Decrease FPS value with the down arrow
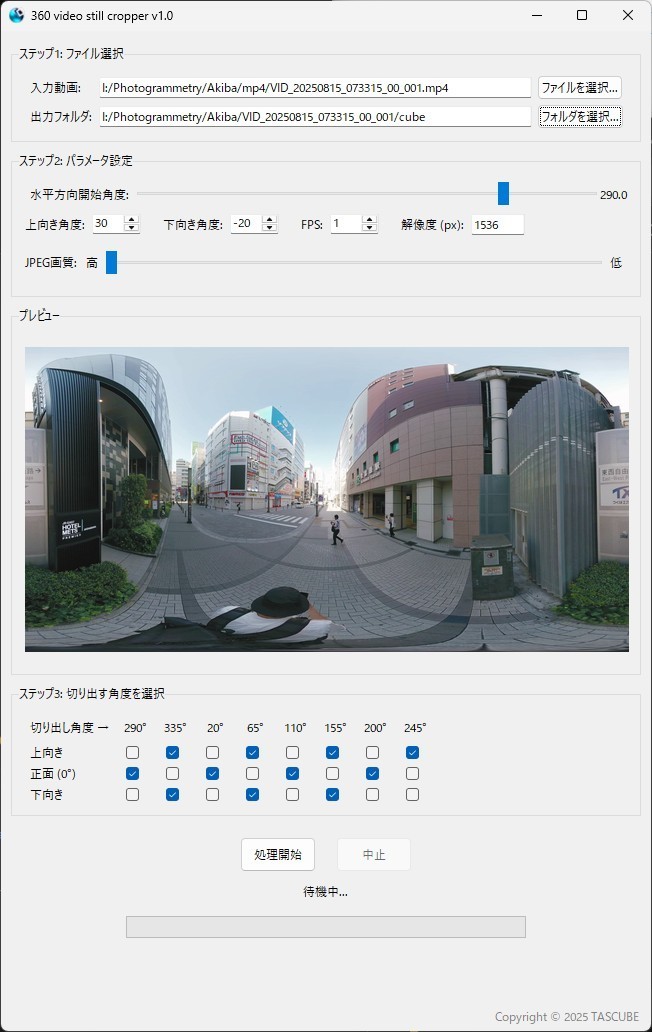This screenshot has width=652, height=1032. click(369, 228)
